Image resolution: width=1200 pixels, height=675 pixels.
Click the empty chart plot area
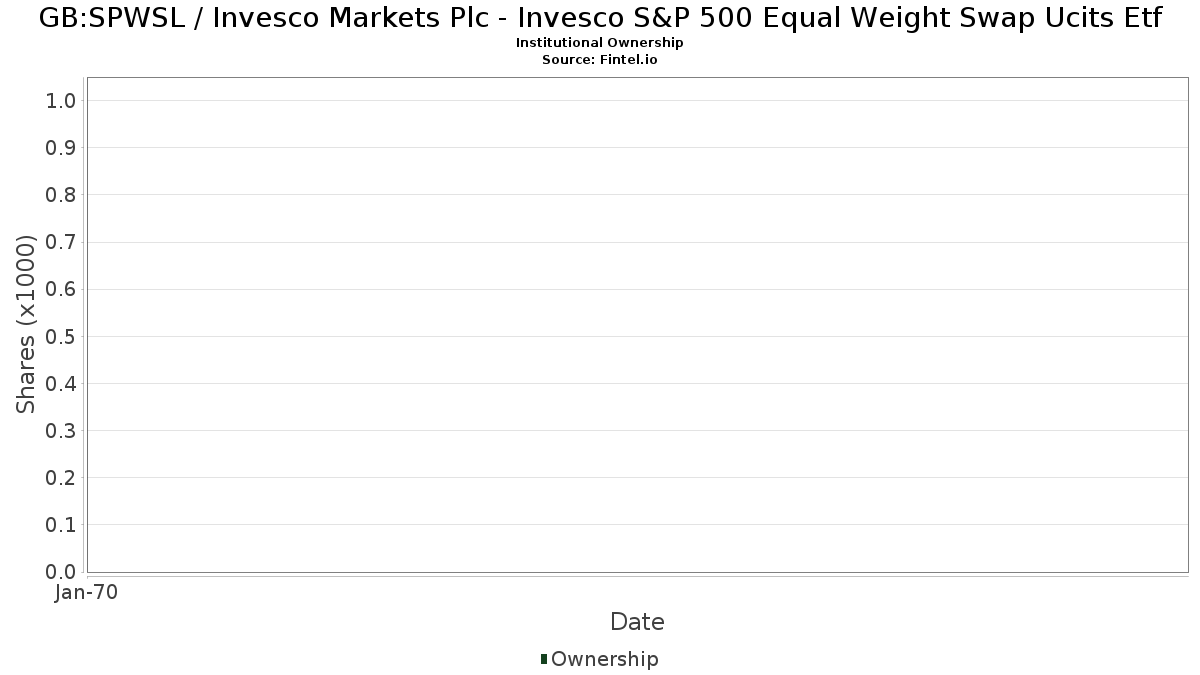click(x=637, y=324)
